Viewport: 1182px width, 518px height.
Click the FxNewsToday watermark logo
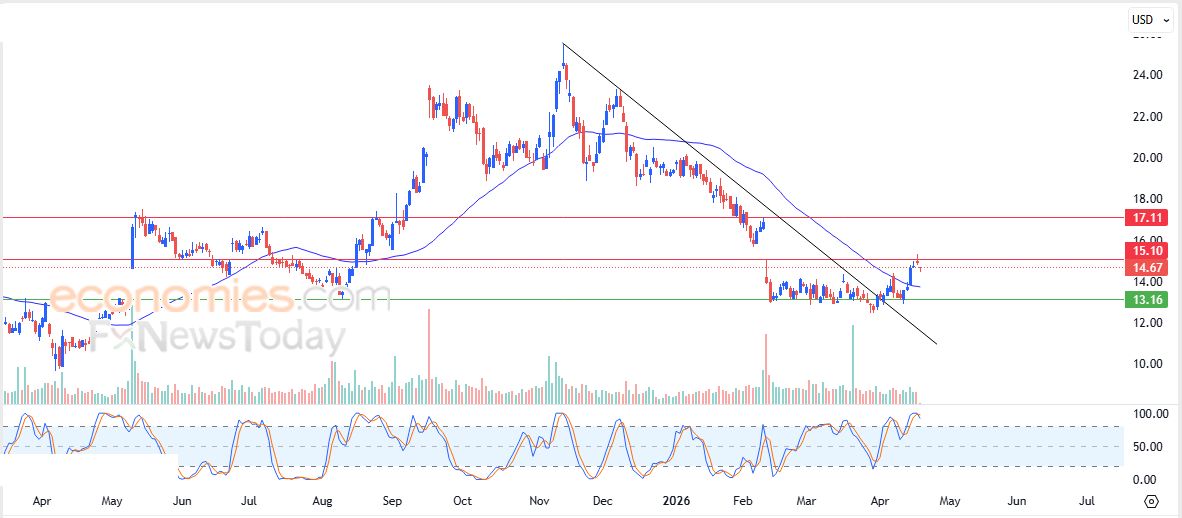point(218,337)
